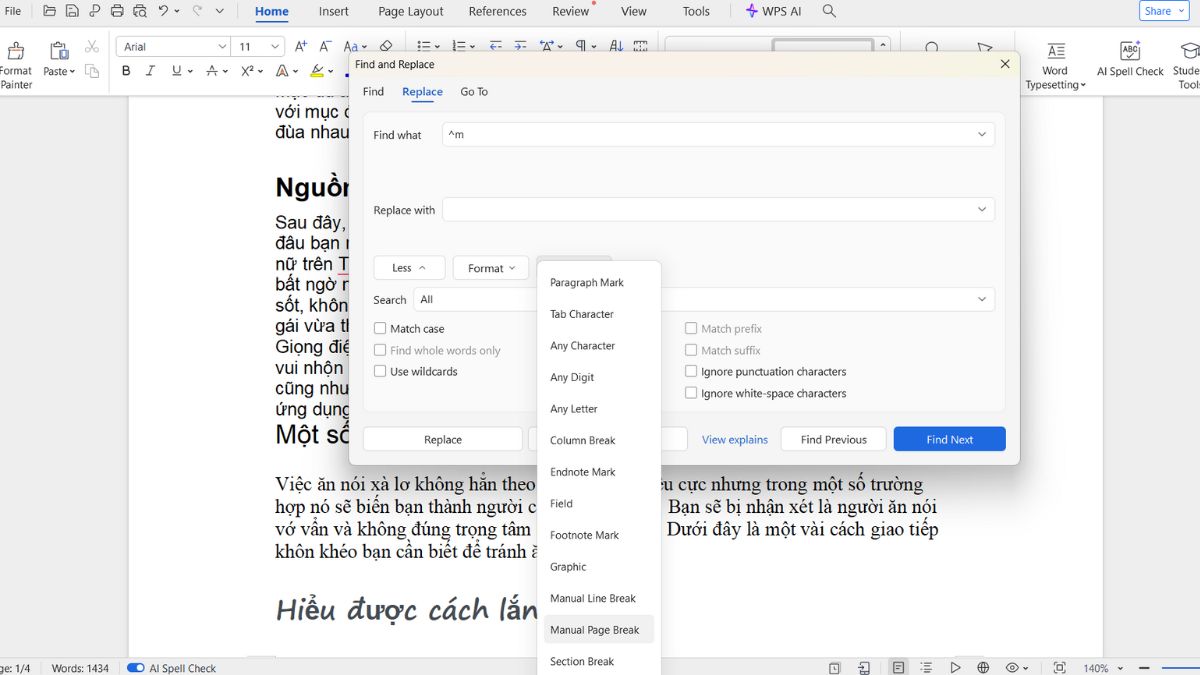The width and height of the screenshot is (1200, 675).
Task: Switch to Web layout globe icon
Action: pos(984,667)
